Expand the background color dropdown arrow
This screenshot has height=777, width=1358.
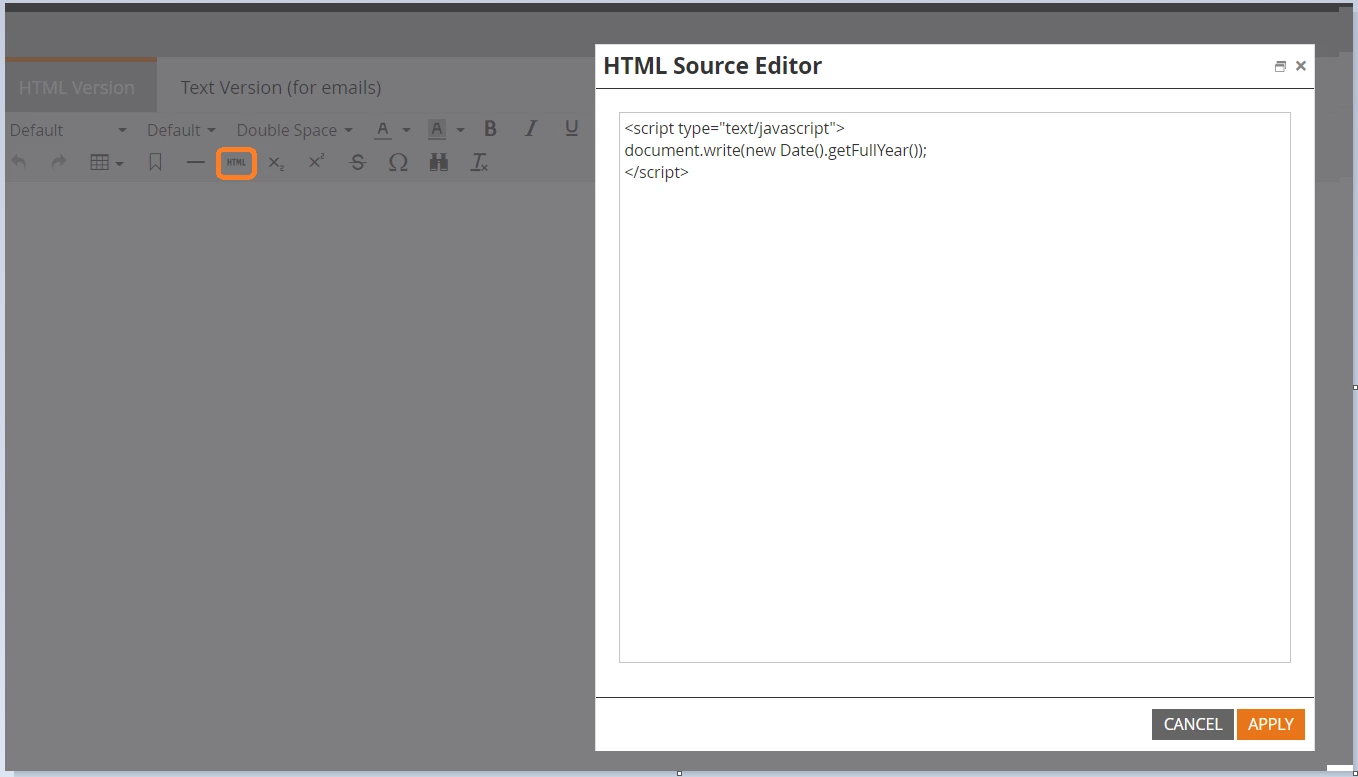coord(460,130)
